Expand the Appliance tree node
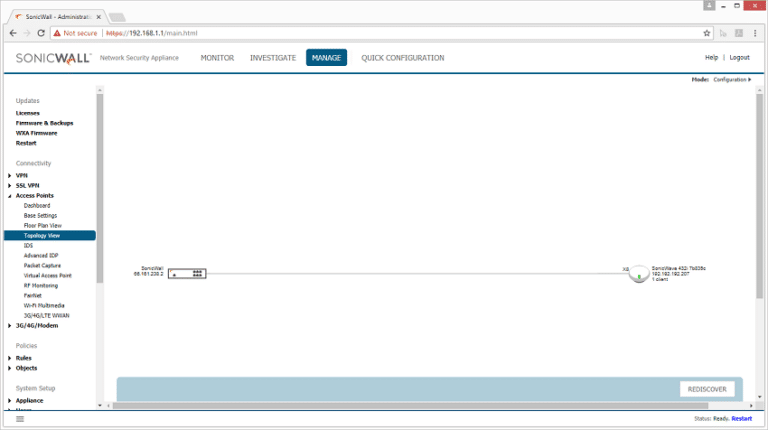Screen dimensions: 768x430 tap(9, 401)
